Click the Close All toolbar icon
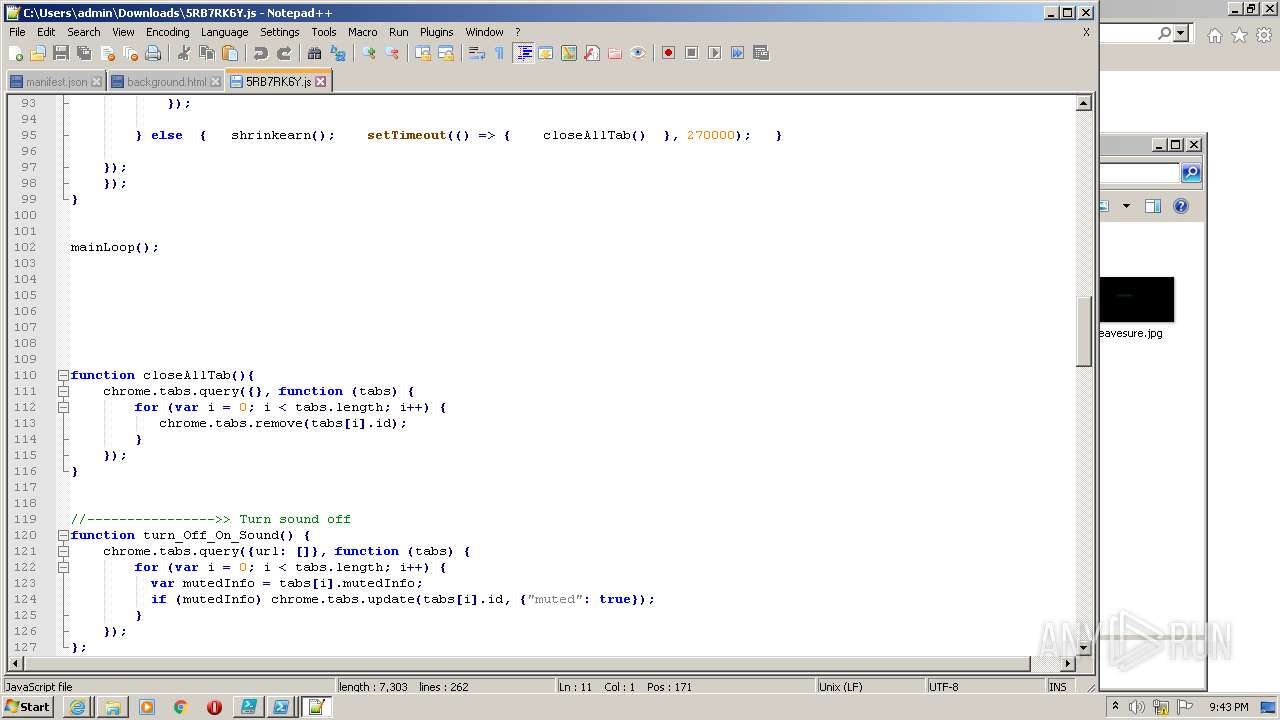 click(130, 53)
